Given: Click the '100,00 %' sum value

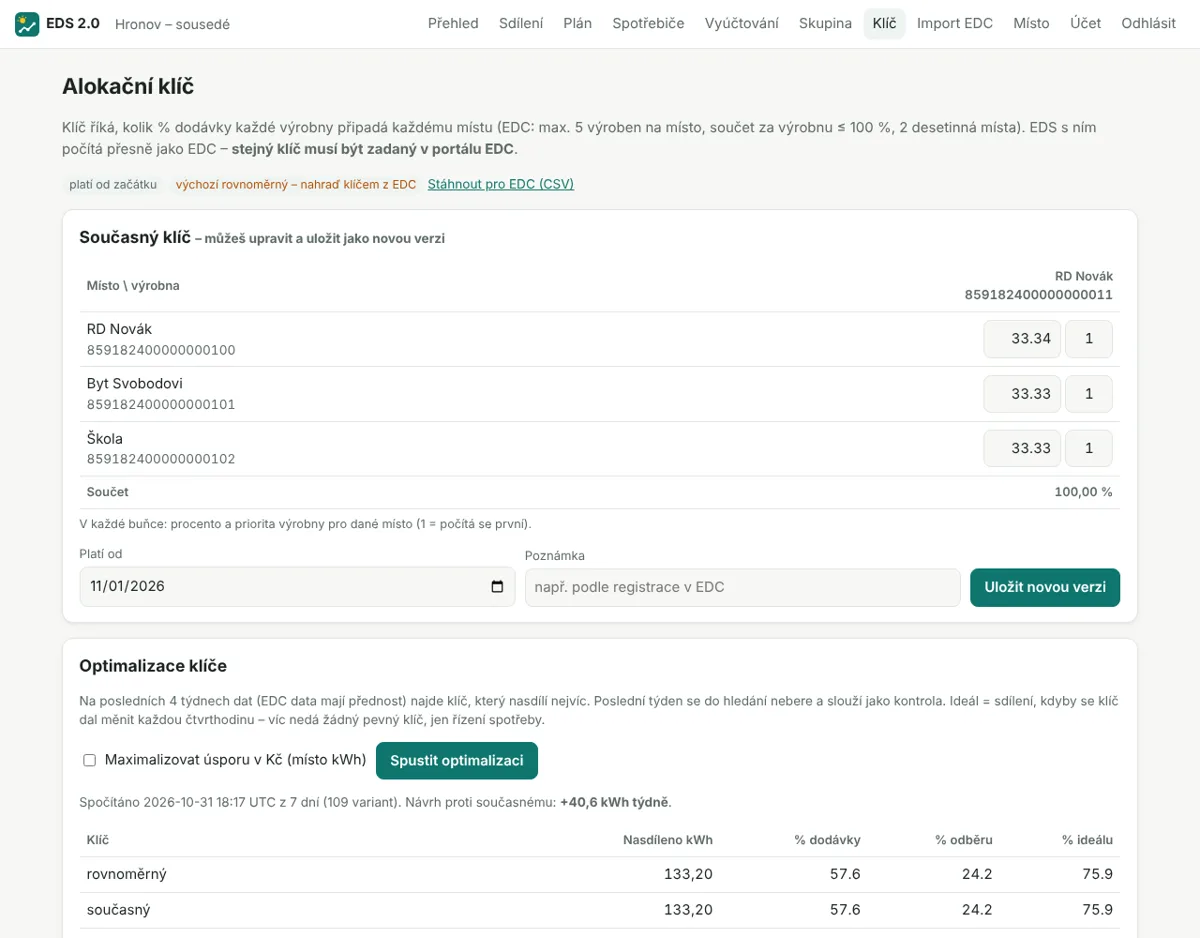Looking at the screenshot, I should (1083, 492).
